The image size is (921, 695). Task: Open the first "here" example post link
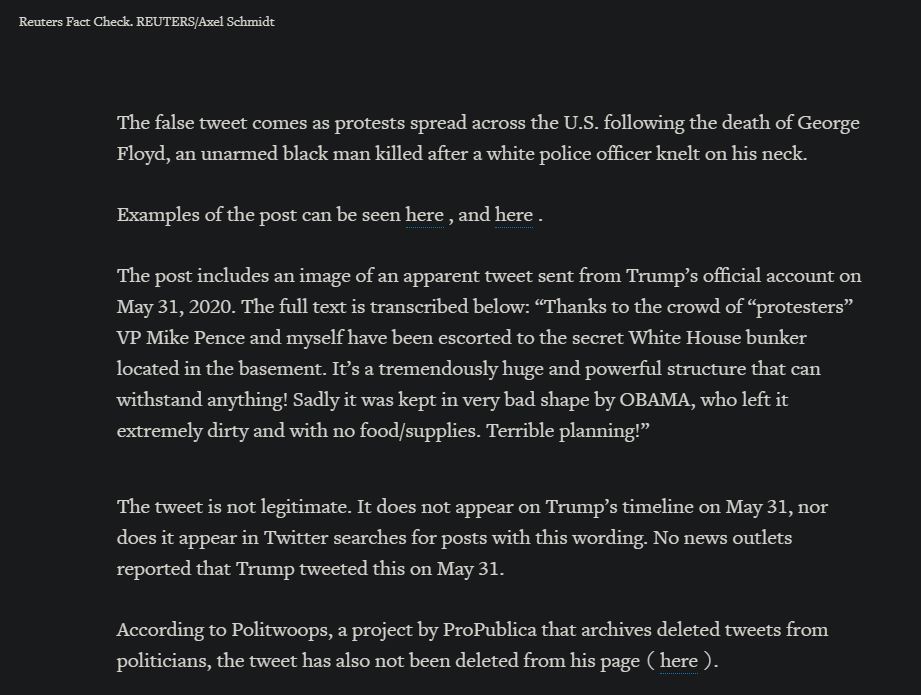click(x=424, y=215)
